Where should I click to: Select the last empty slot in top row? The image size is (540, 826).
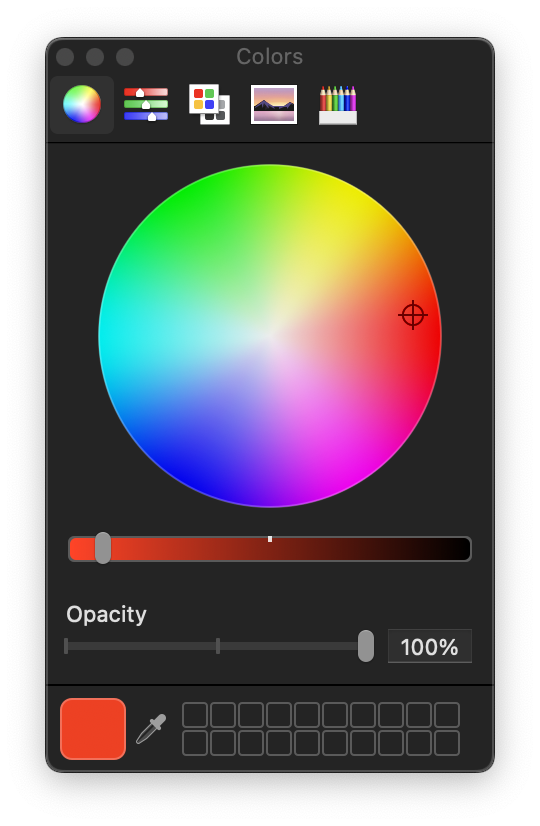coord(447,715)
